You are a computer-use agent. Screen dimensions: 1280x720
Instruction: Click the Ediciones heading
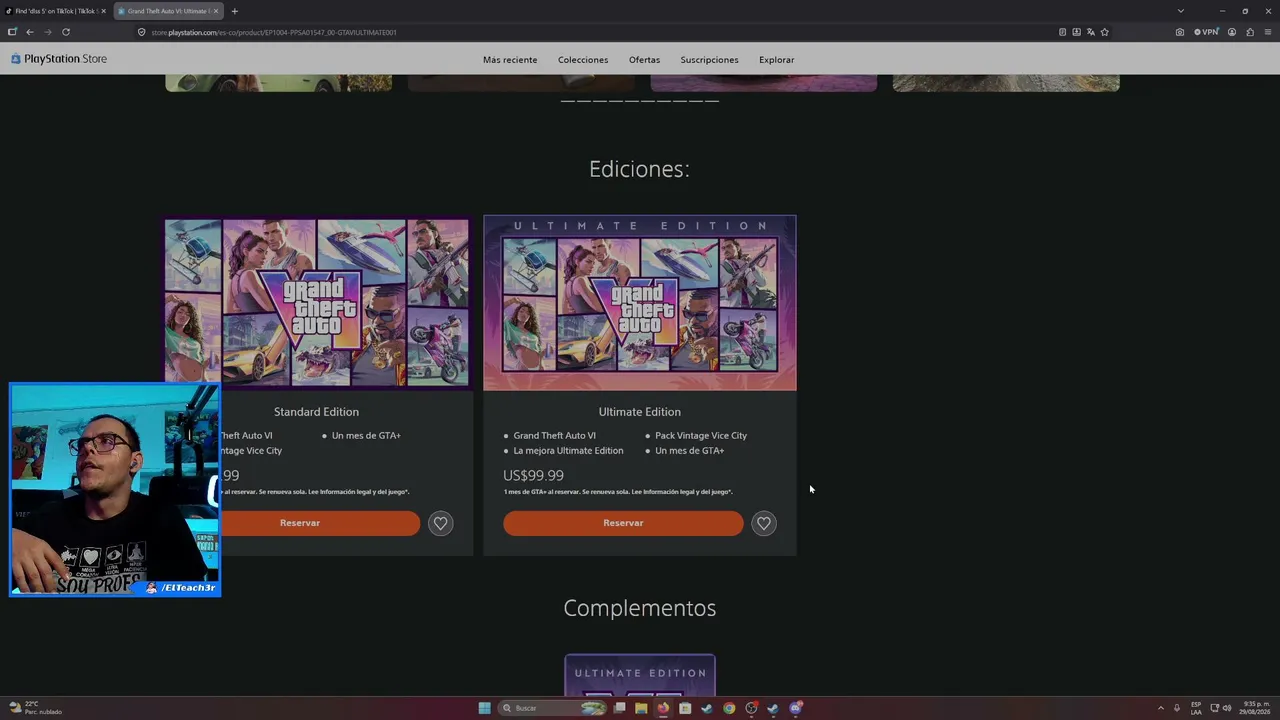[639, 169]
